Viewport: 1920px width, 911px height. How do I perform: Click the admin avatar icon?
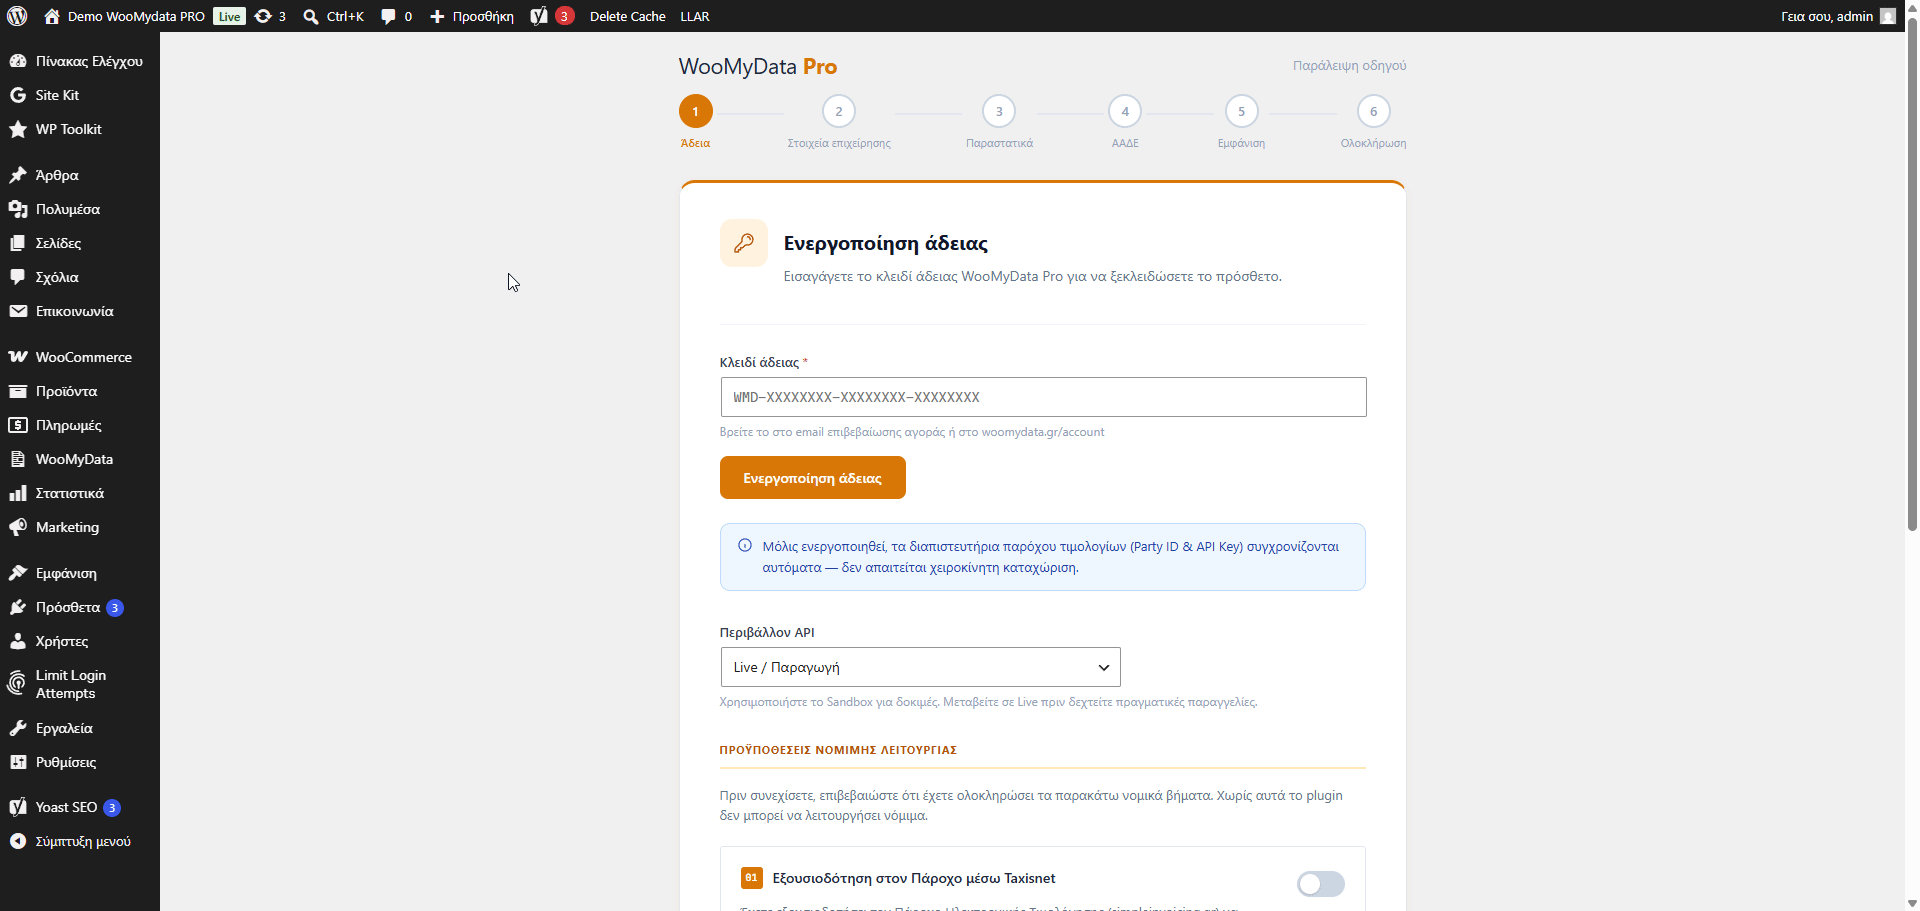point(1888,16)
